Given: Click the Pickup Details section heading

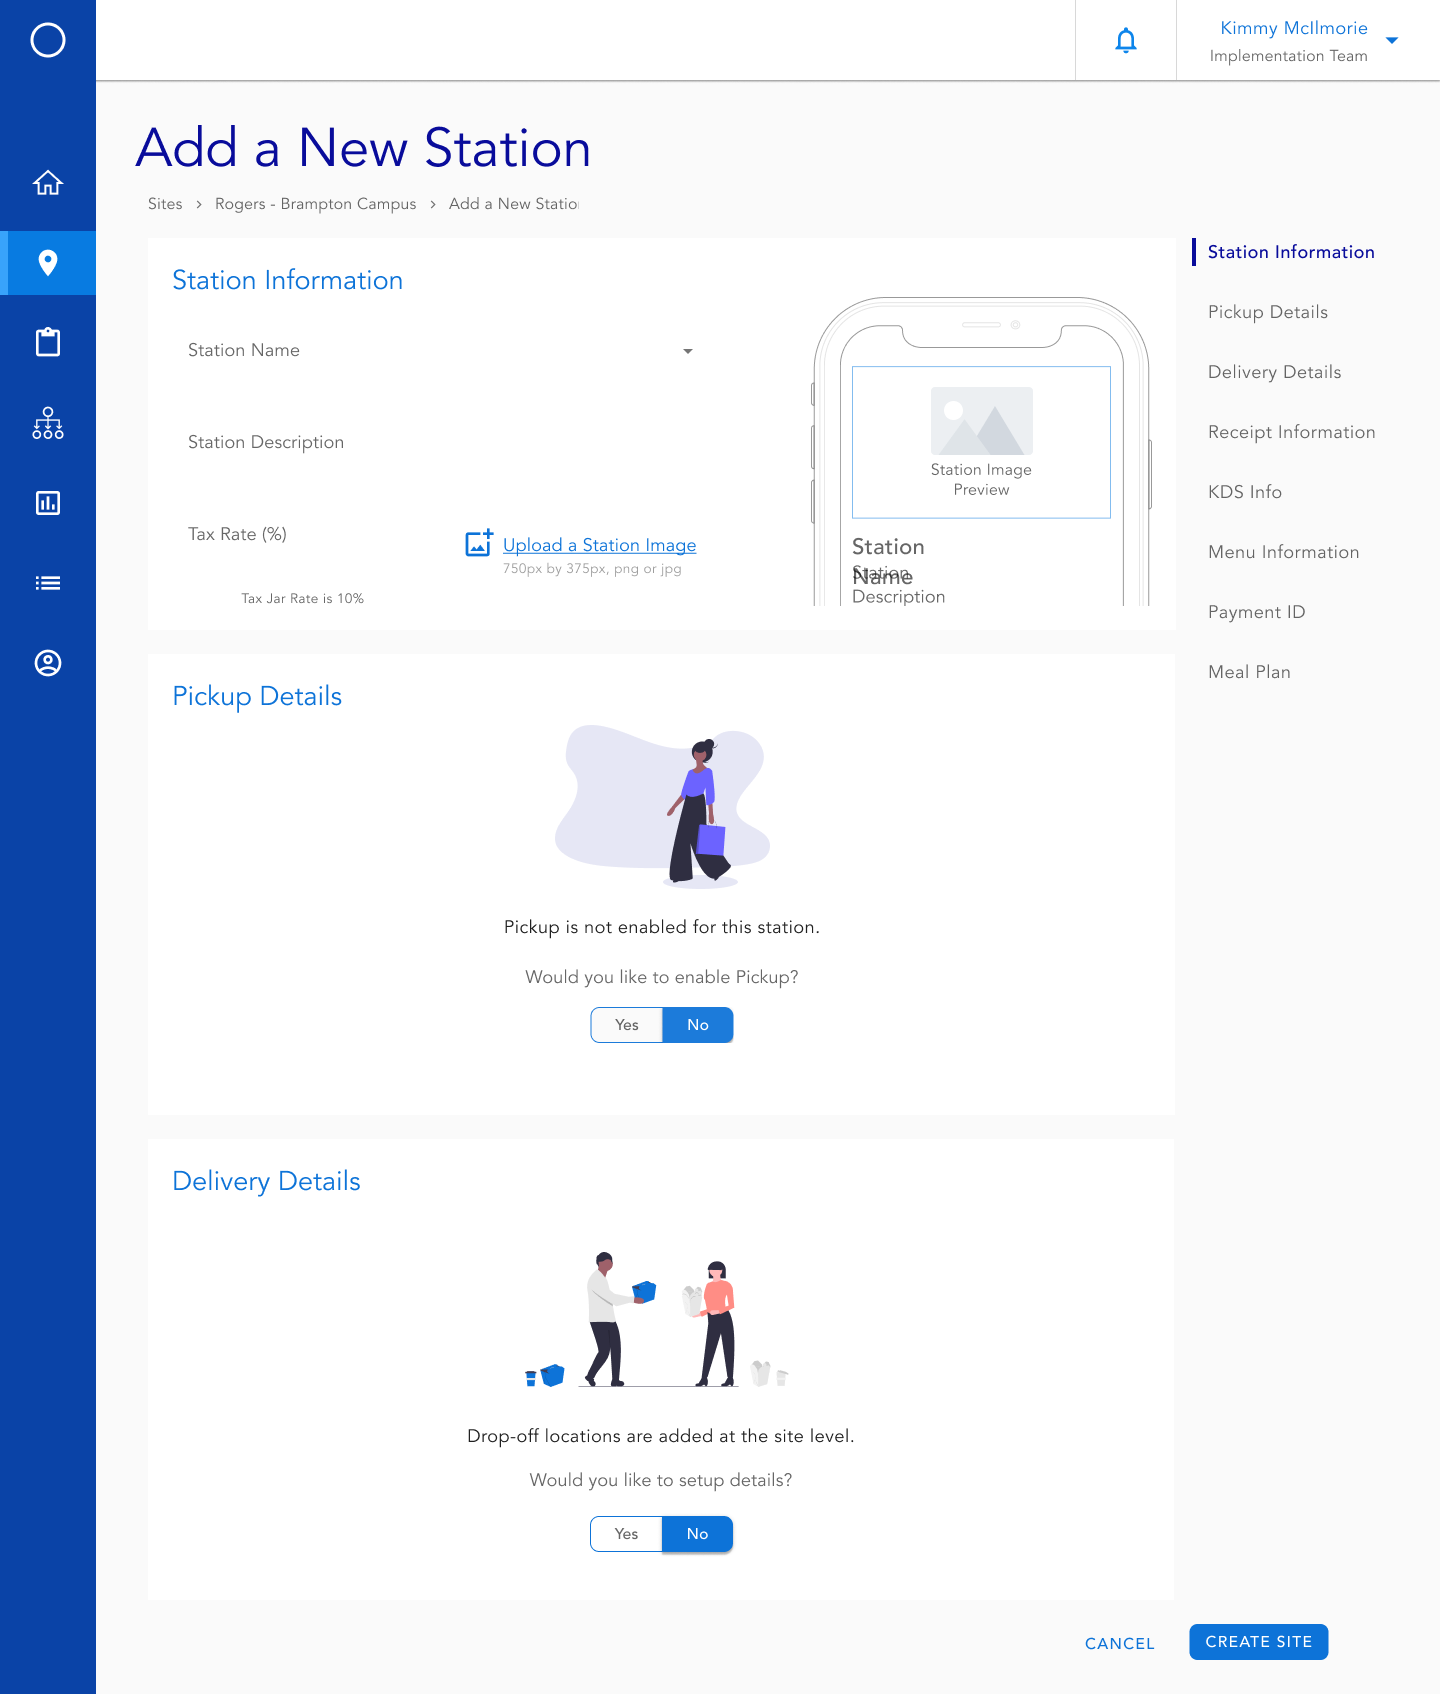Looking at the screenshot, I should [x=257, y=696].
